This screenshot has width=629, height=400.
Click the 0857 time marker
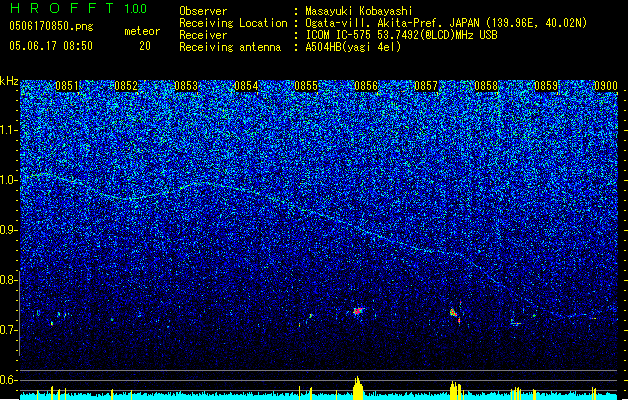pyautogui.click(x=426, y=86)
